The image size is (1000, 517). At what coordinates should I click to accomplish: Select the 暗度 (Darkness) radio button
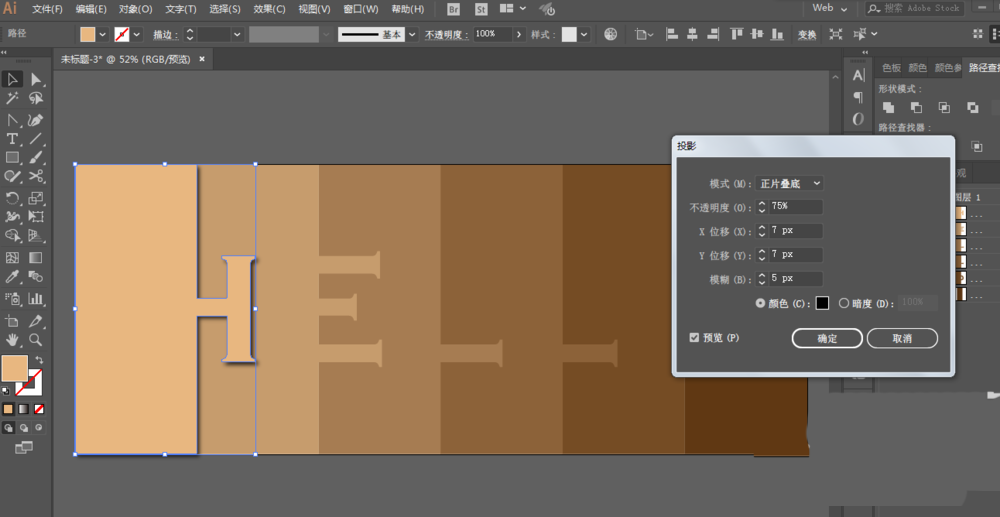844,302
